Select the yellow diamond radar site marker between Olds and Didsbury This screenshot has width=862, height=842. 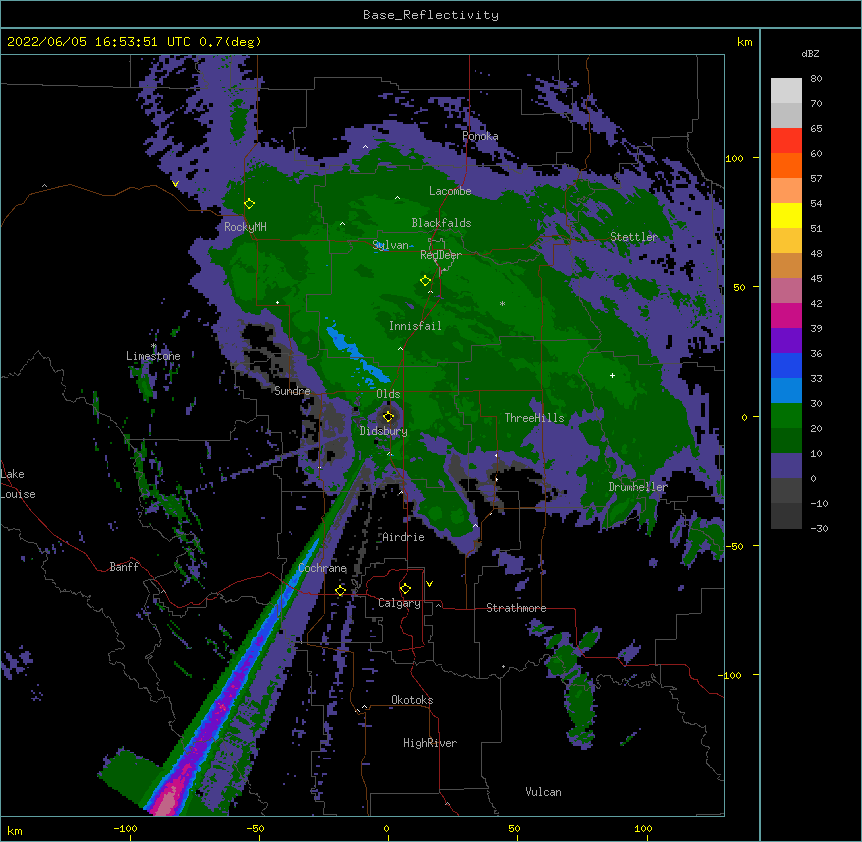tap(388, 417)
